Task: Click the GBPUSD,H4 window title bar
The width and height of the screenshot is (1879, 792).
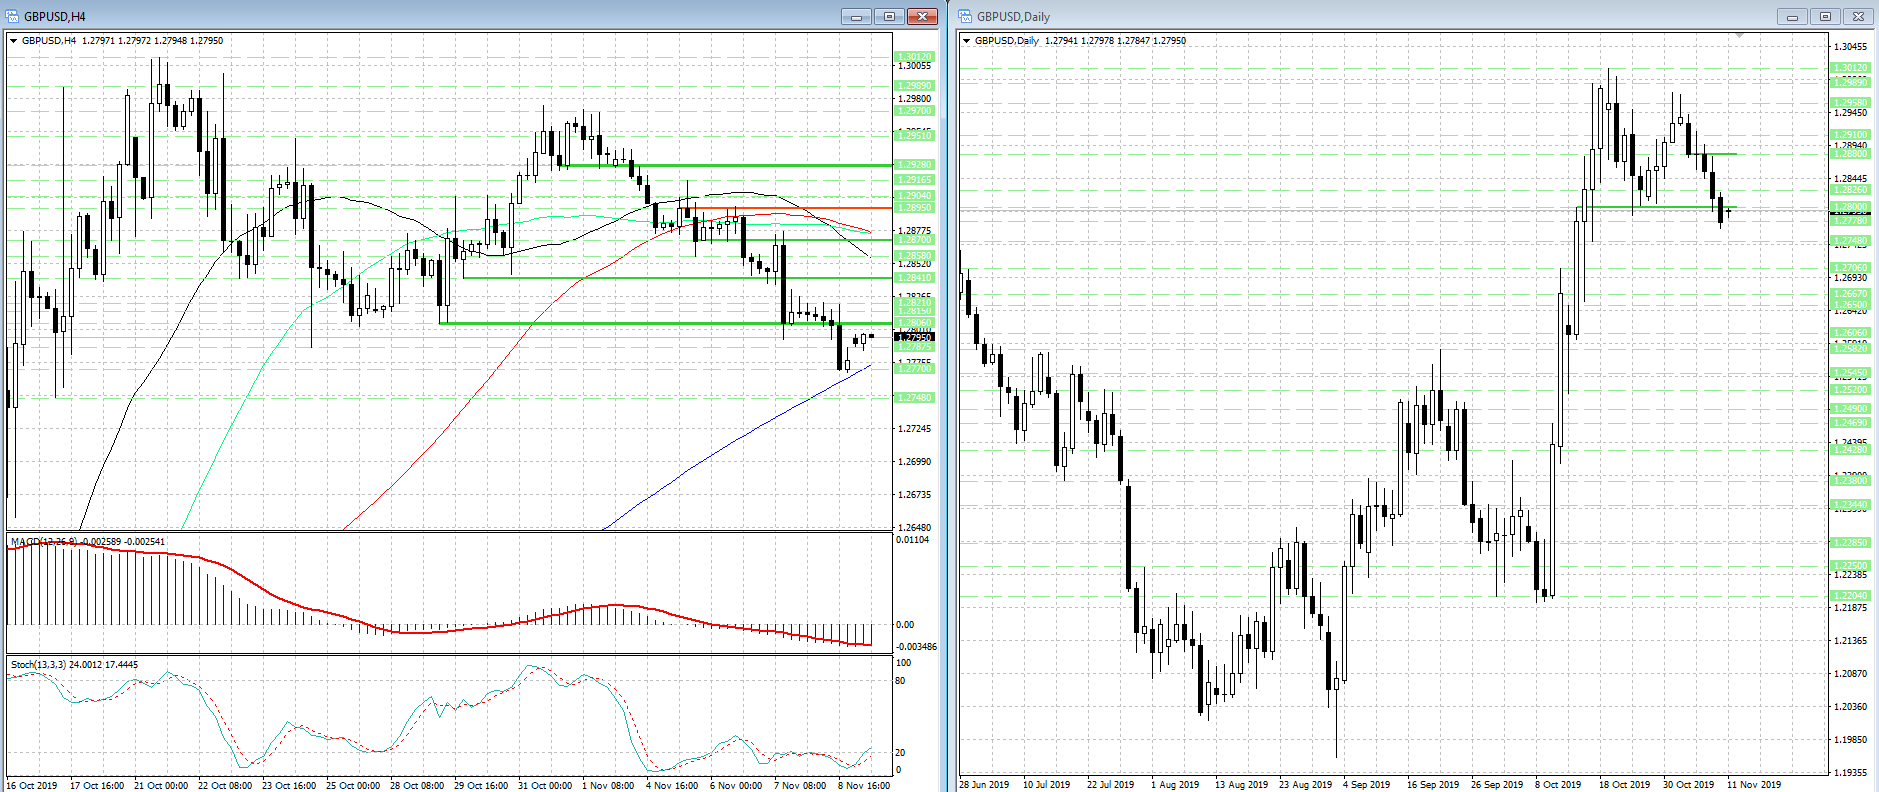Action: pyautogui.click(x=400, y=16)
